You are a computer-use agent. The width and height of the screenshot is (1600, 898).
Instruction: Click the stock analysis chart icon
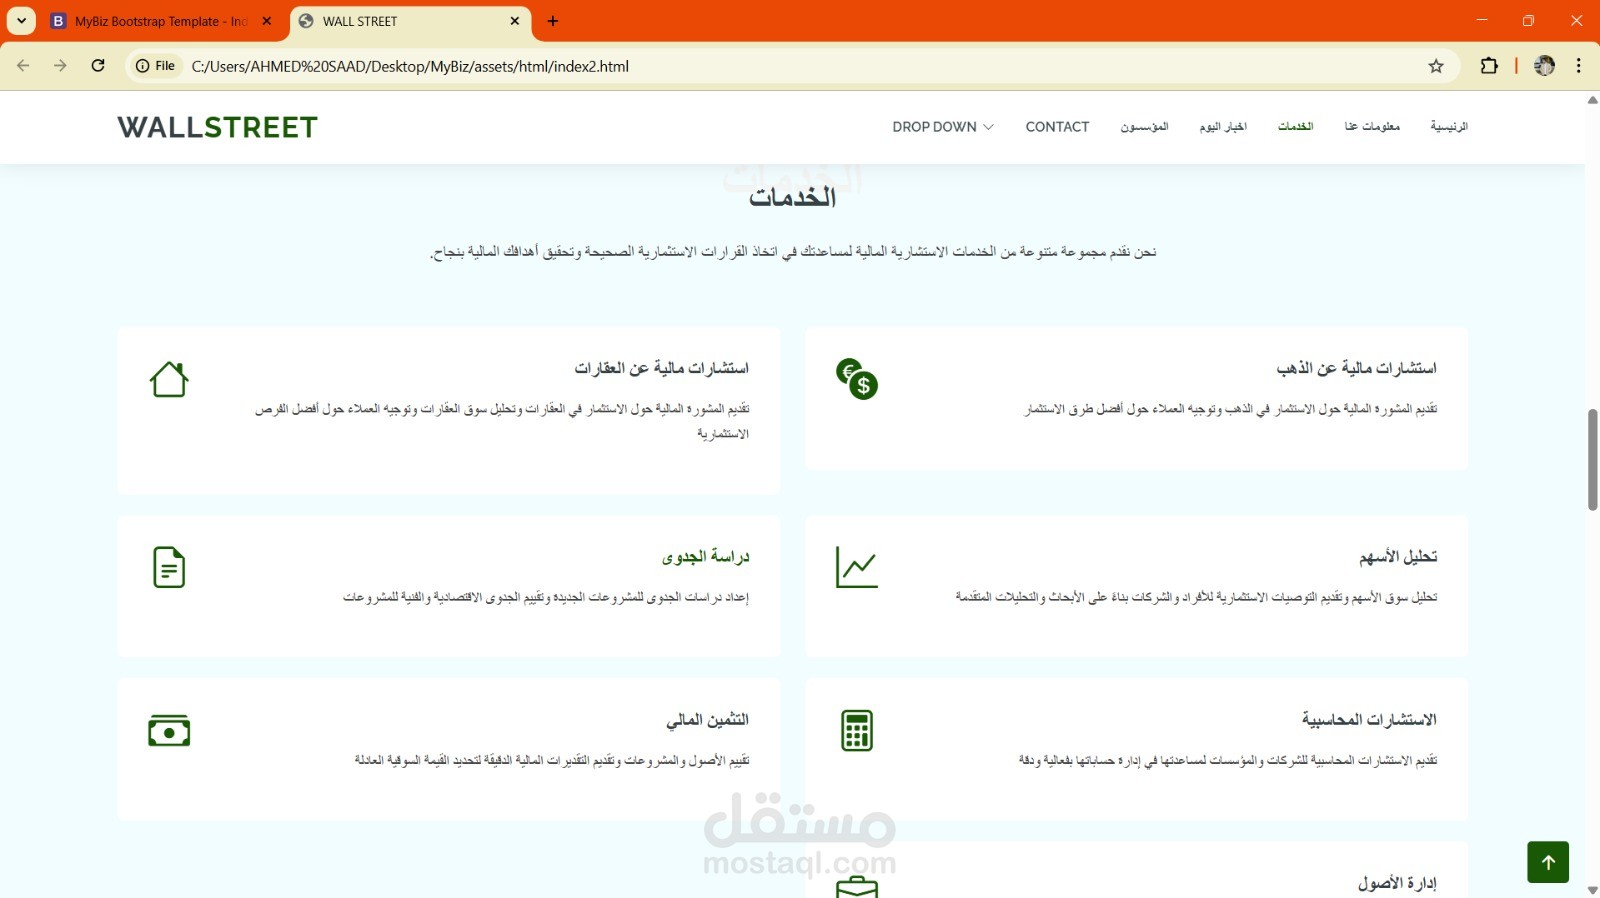point(857,567)
